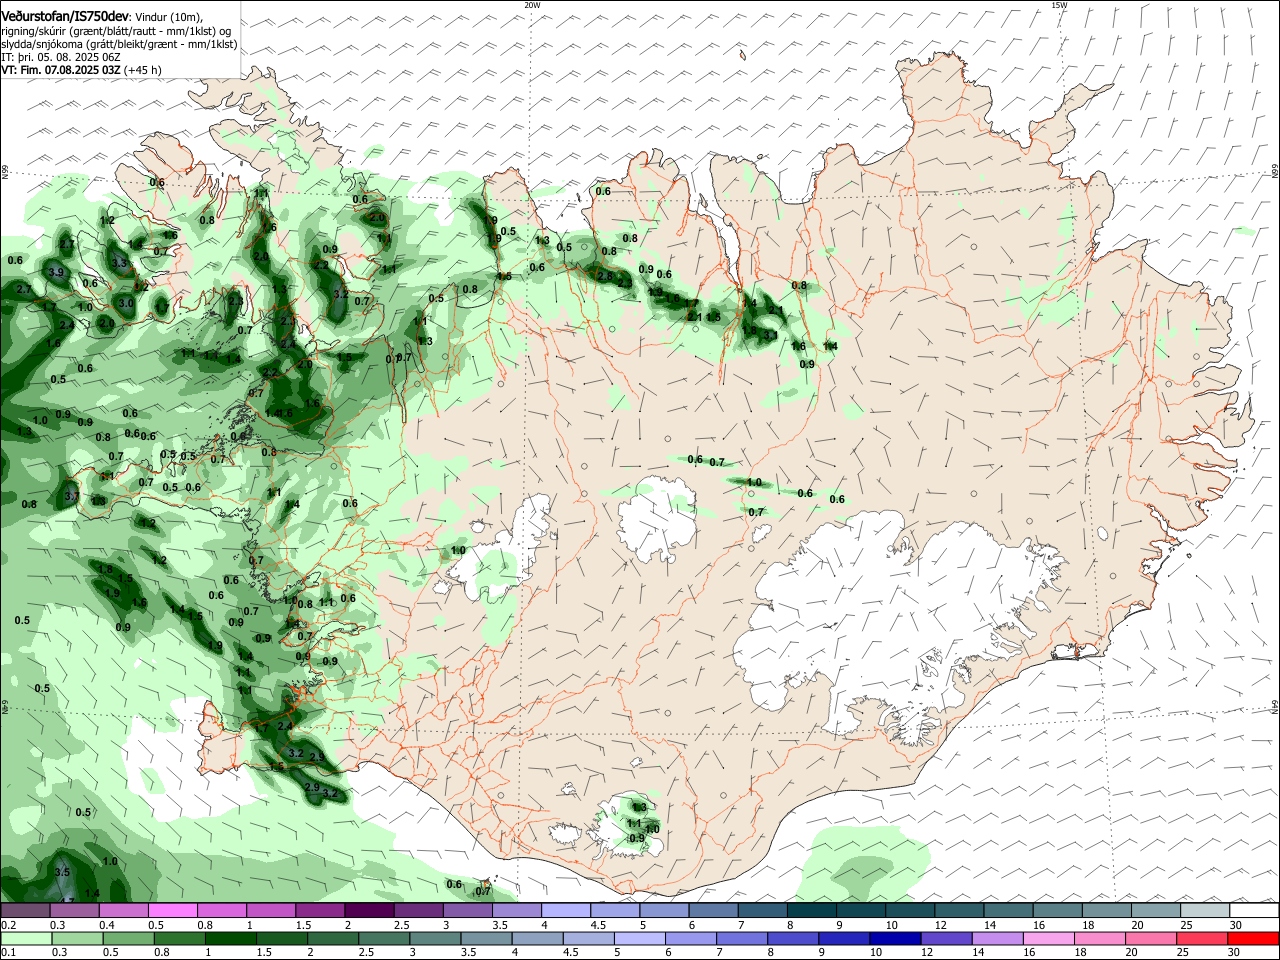1280x960 pixels.
Task: Pick the lower legend swatch starting at 25
Action: coord(1201,938)
